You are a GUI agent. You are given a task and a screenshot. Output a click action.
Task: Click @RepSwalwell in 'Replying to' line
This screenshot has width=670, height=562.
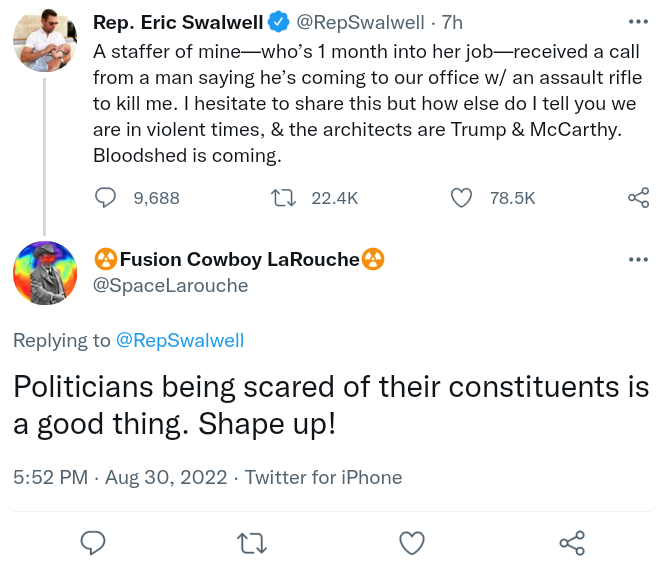(180, 340)
